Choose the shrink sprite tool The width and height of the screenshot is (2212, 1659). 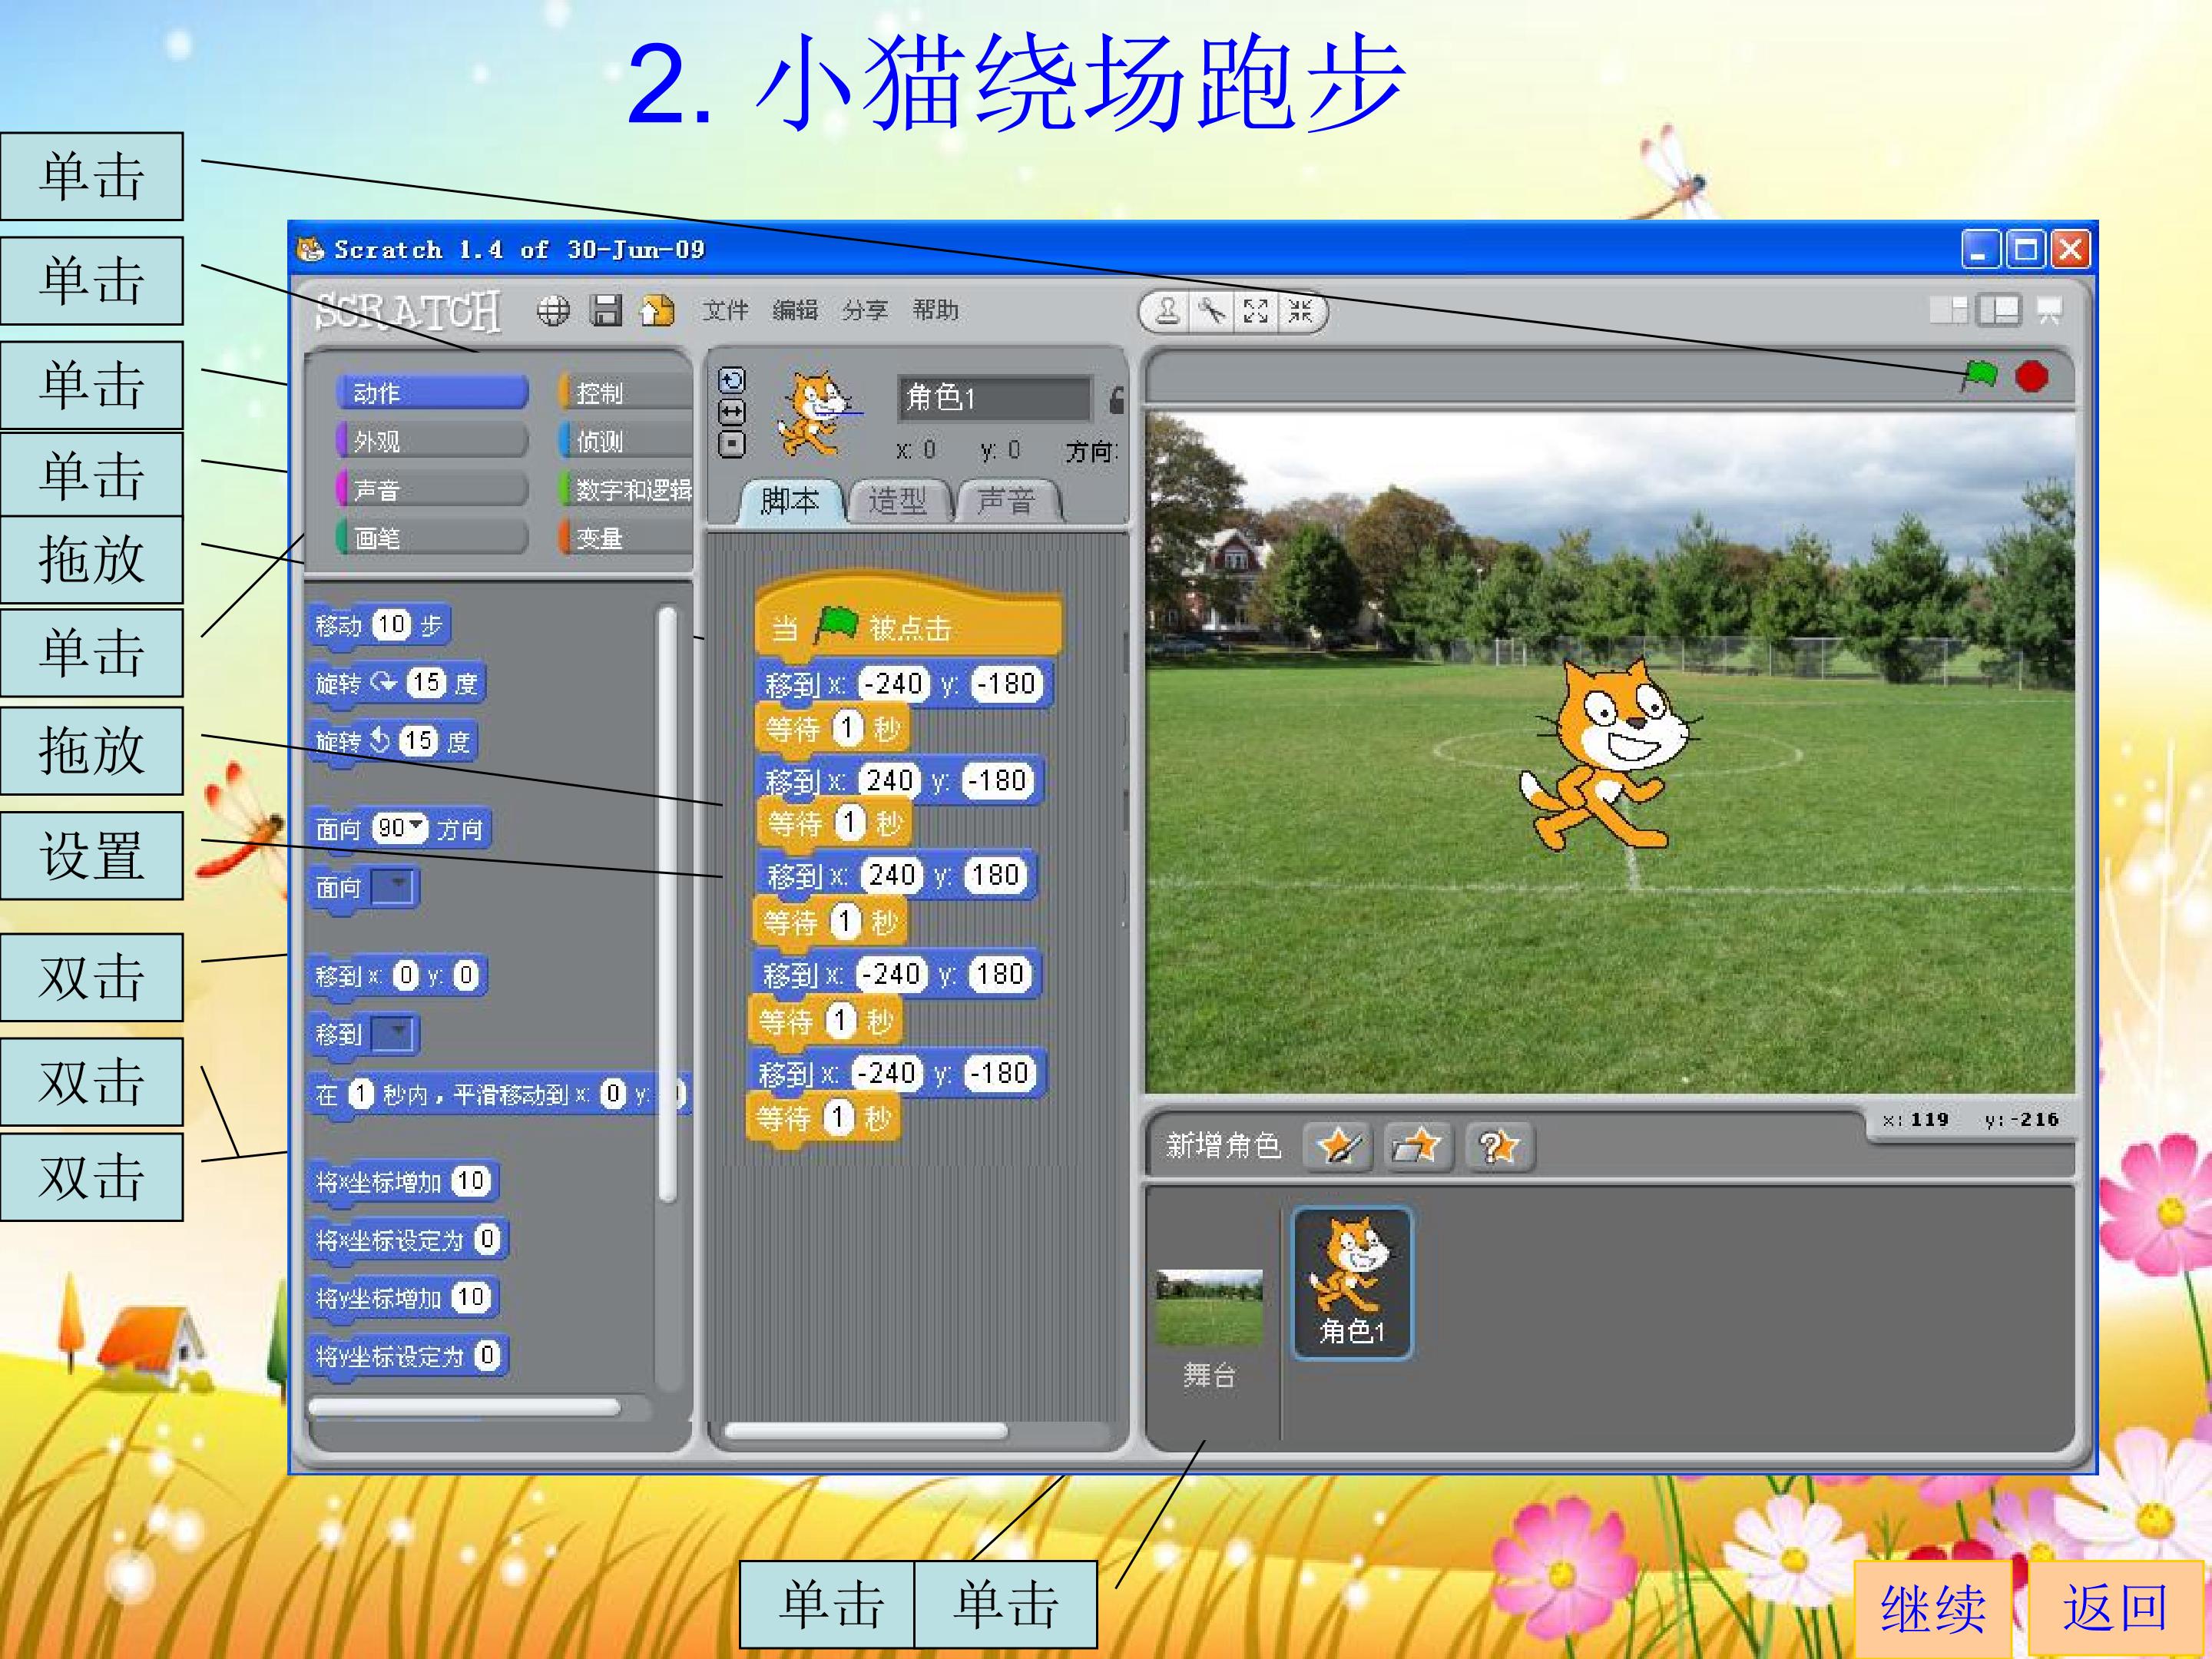point(1300,312)
